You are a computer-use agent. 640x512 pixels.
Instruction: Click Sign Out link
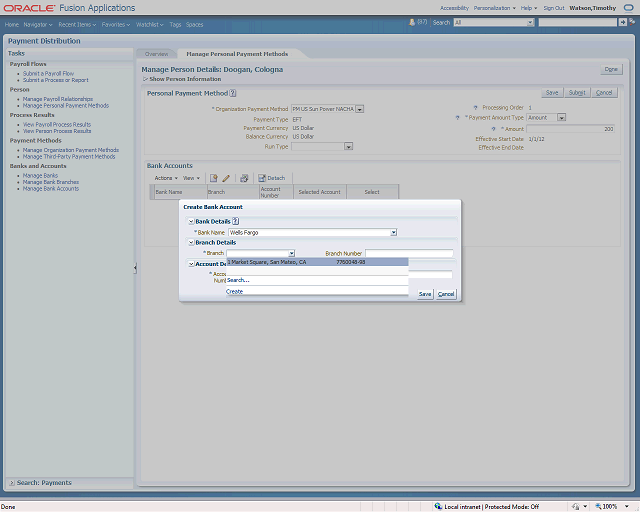(x=553, y=8)
